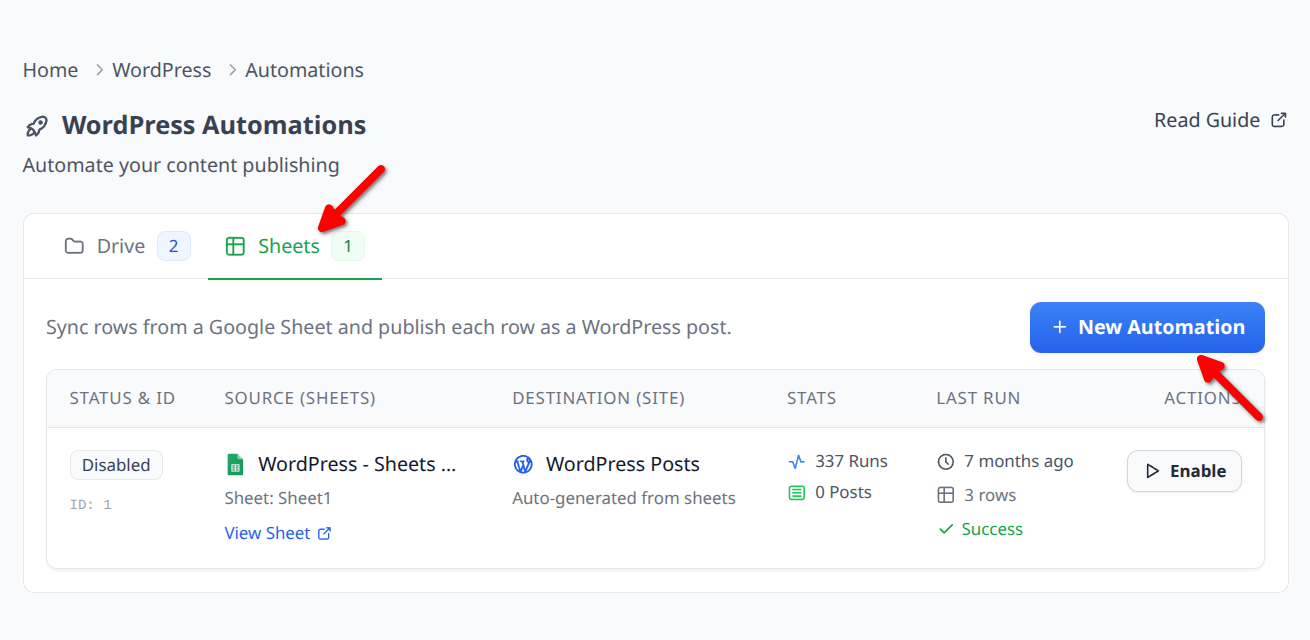Click the green posts list icon
This screenshot has height=640, width=1310.
click(x=797, y=493)
